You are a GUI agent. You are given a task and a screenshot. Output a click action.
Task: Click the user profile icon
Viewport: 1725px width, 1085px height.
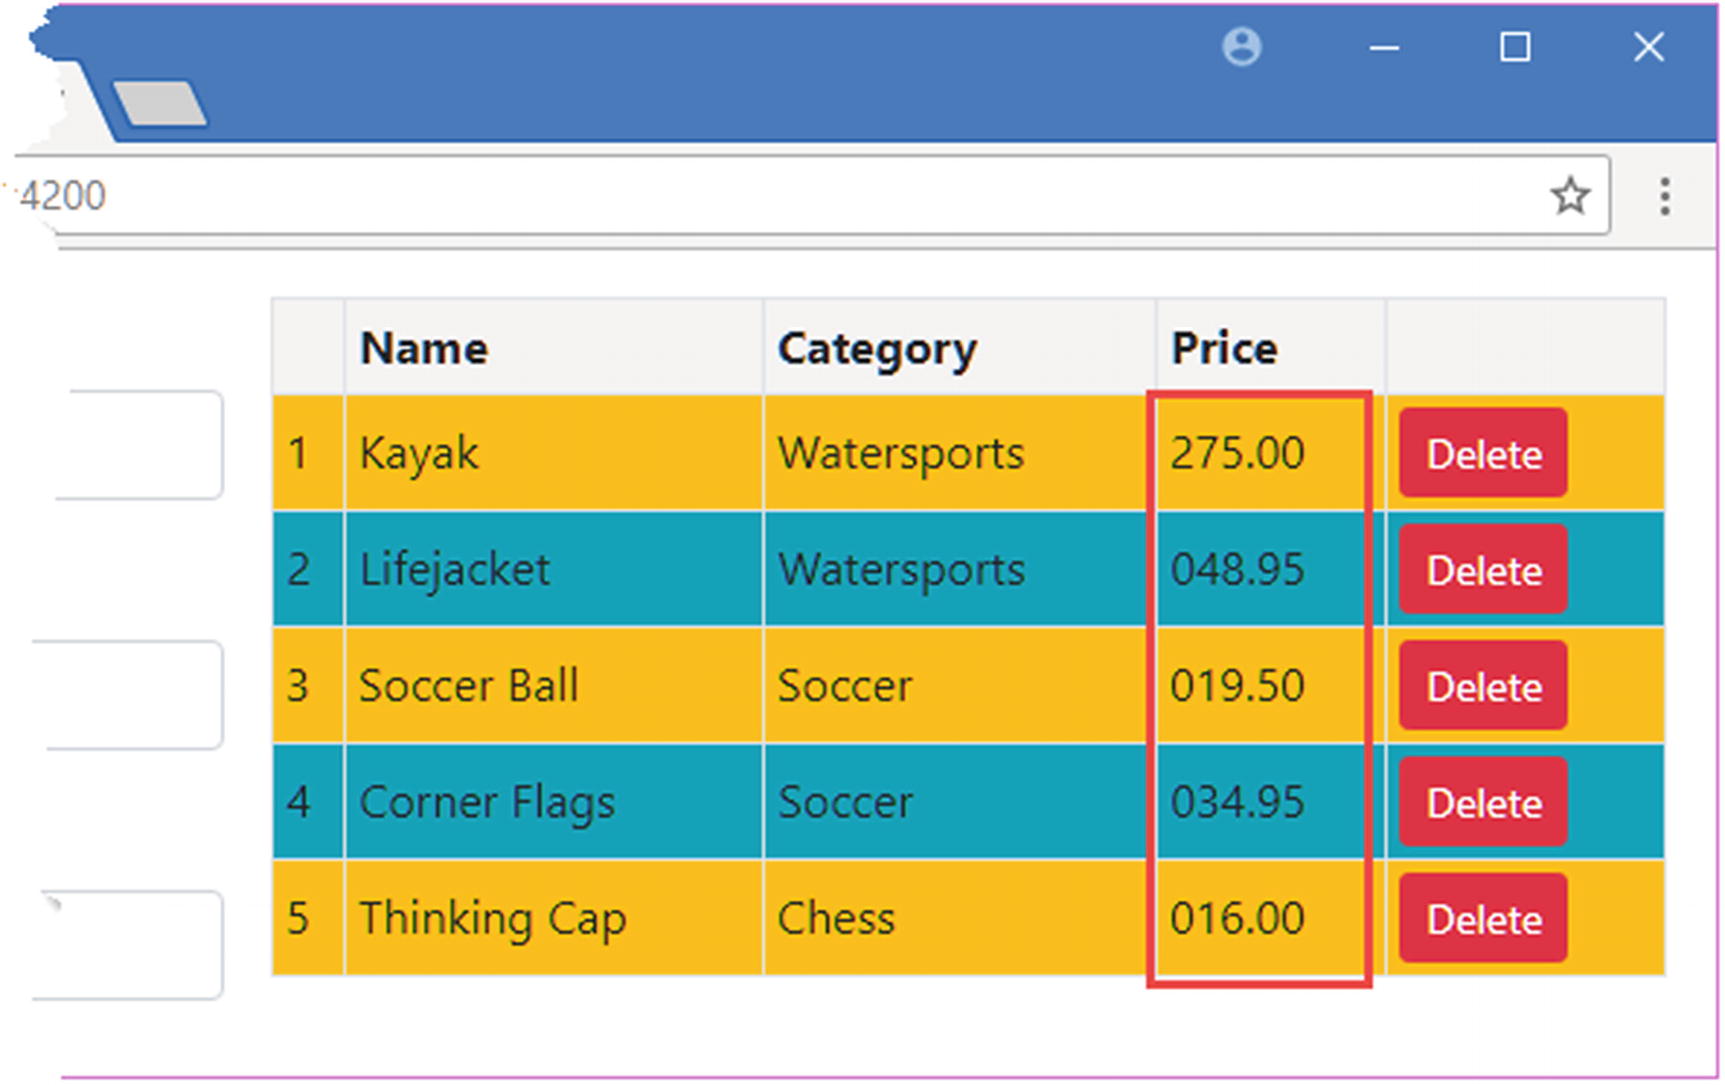coord(1241,47)
